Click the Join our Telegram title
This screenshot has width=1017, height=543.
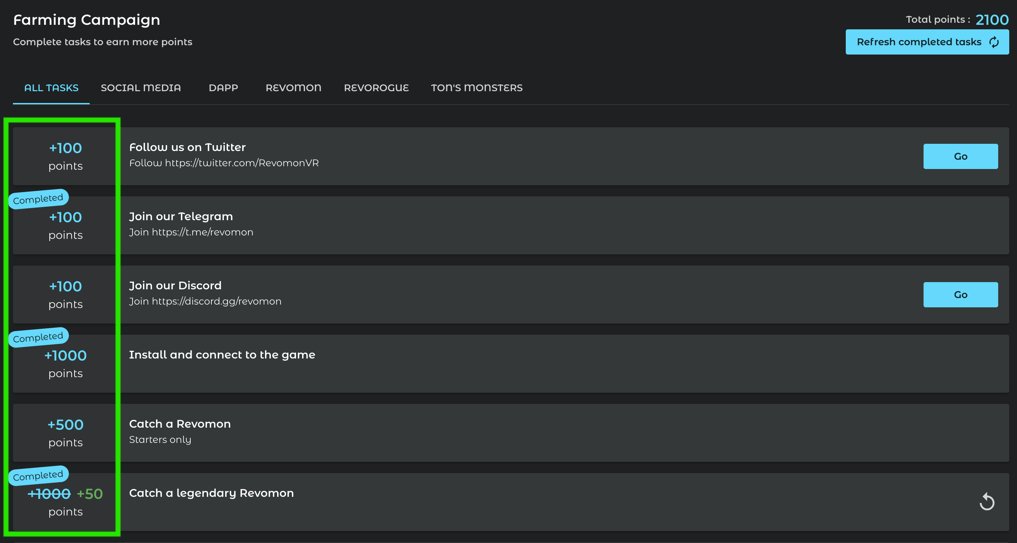pos(181,217)
